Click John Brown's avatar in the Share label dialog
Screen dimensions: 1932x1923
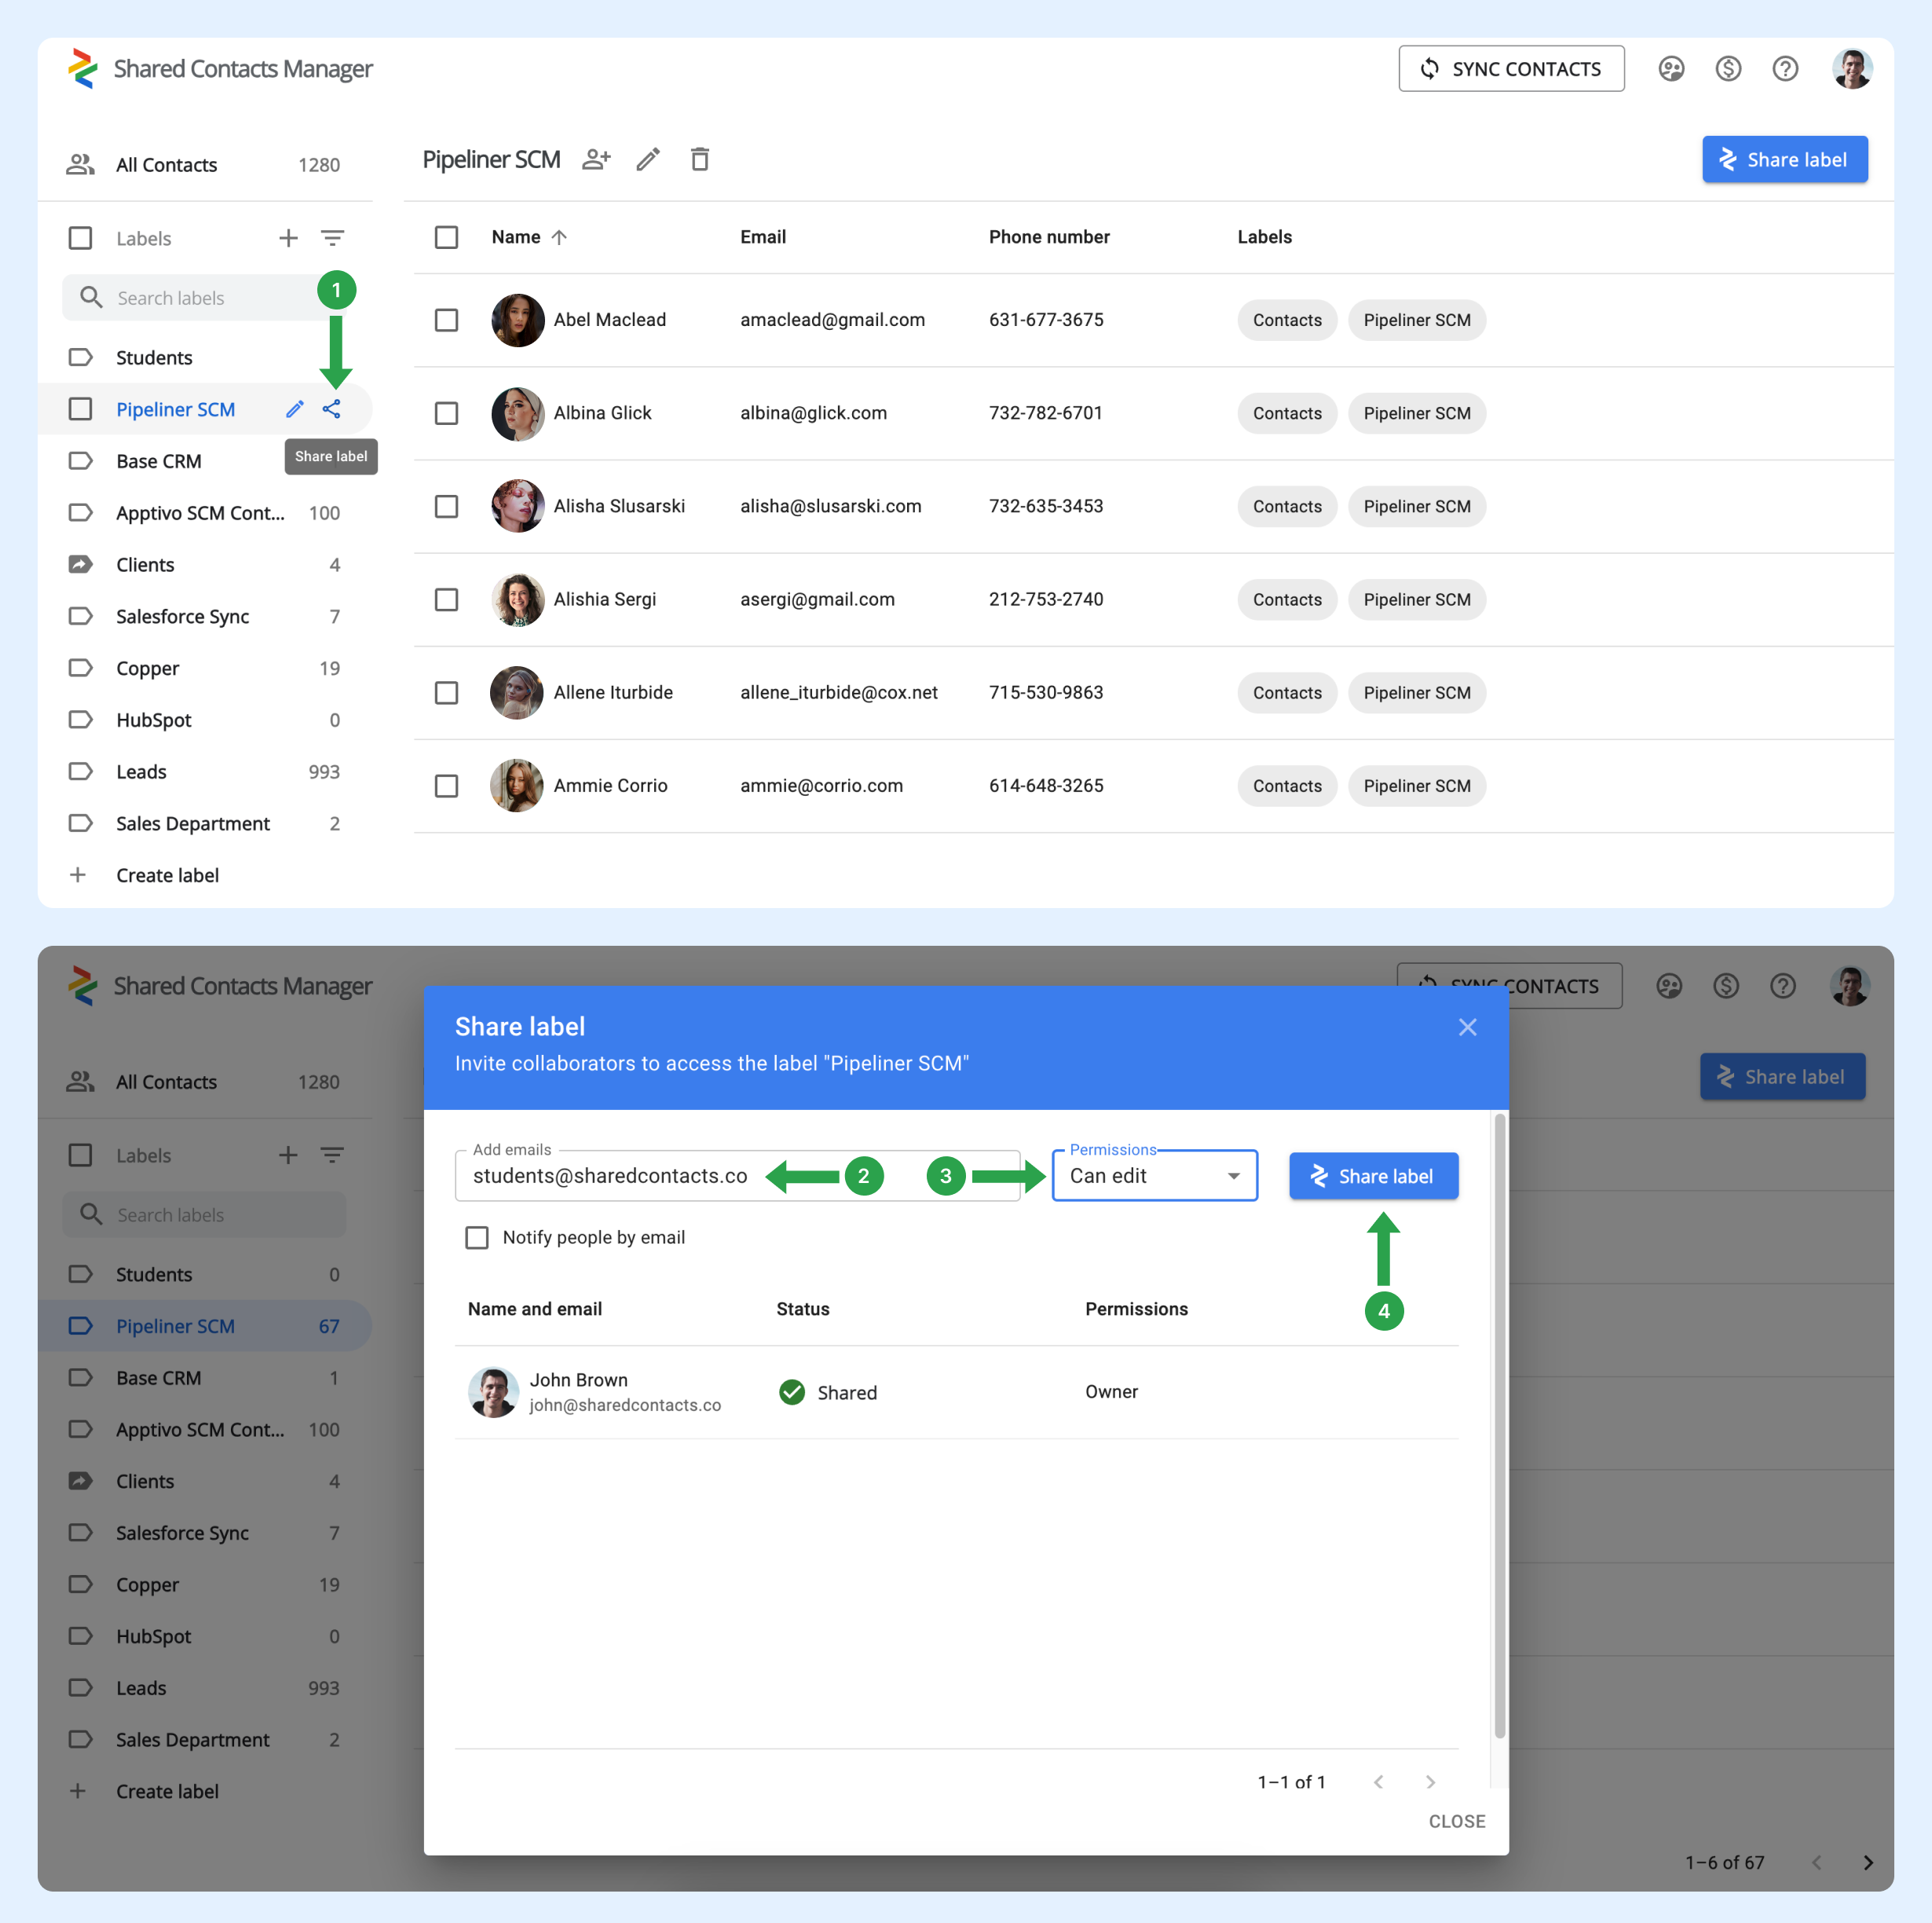[493, 1392]
